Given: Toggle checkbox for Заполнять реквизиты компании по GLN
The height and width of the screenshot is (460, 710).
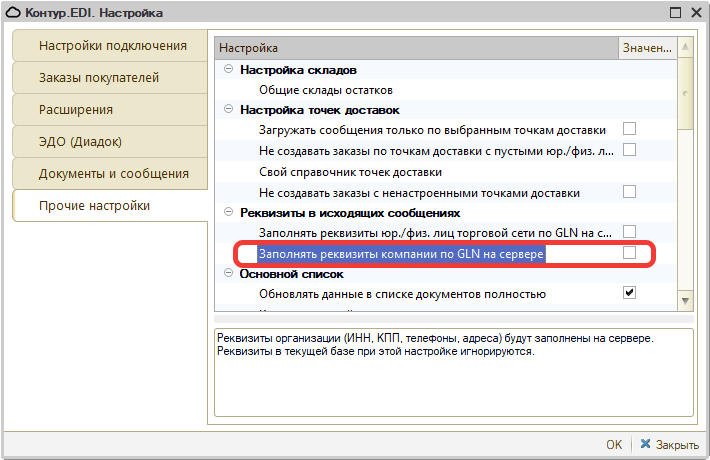Looking at the screenshot, I should click(x=630, y=253).
